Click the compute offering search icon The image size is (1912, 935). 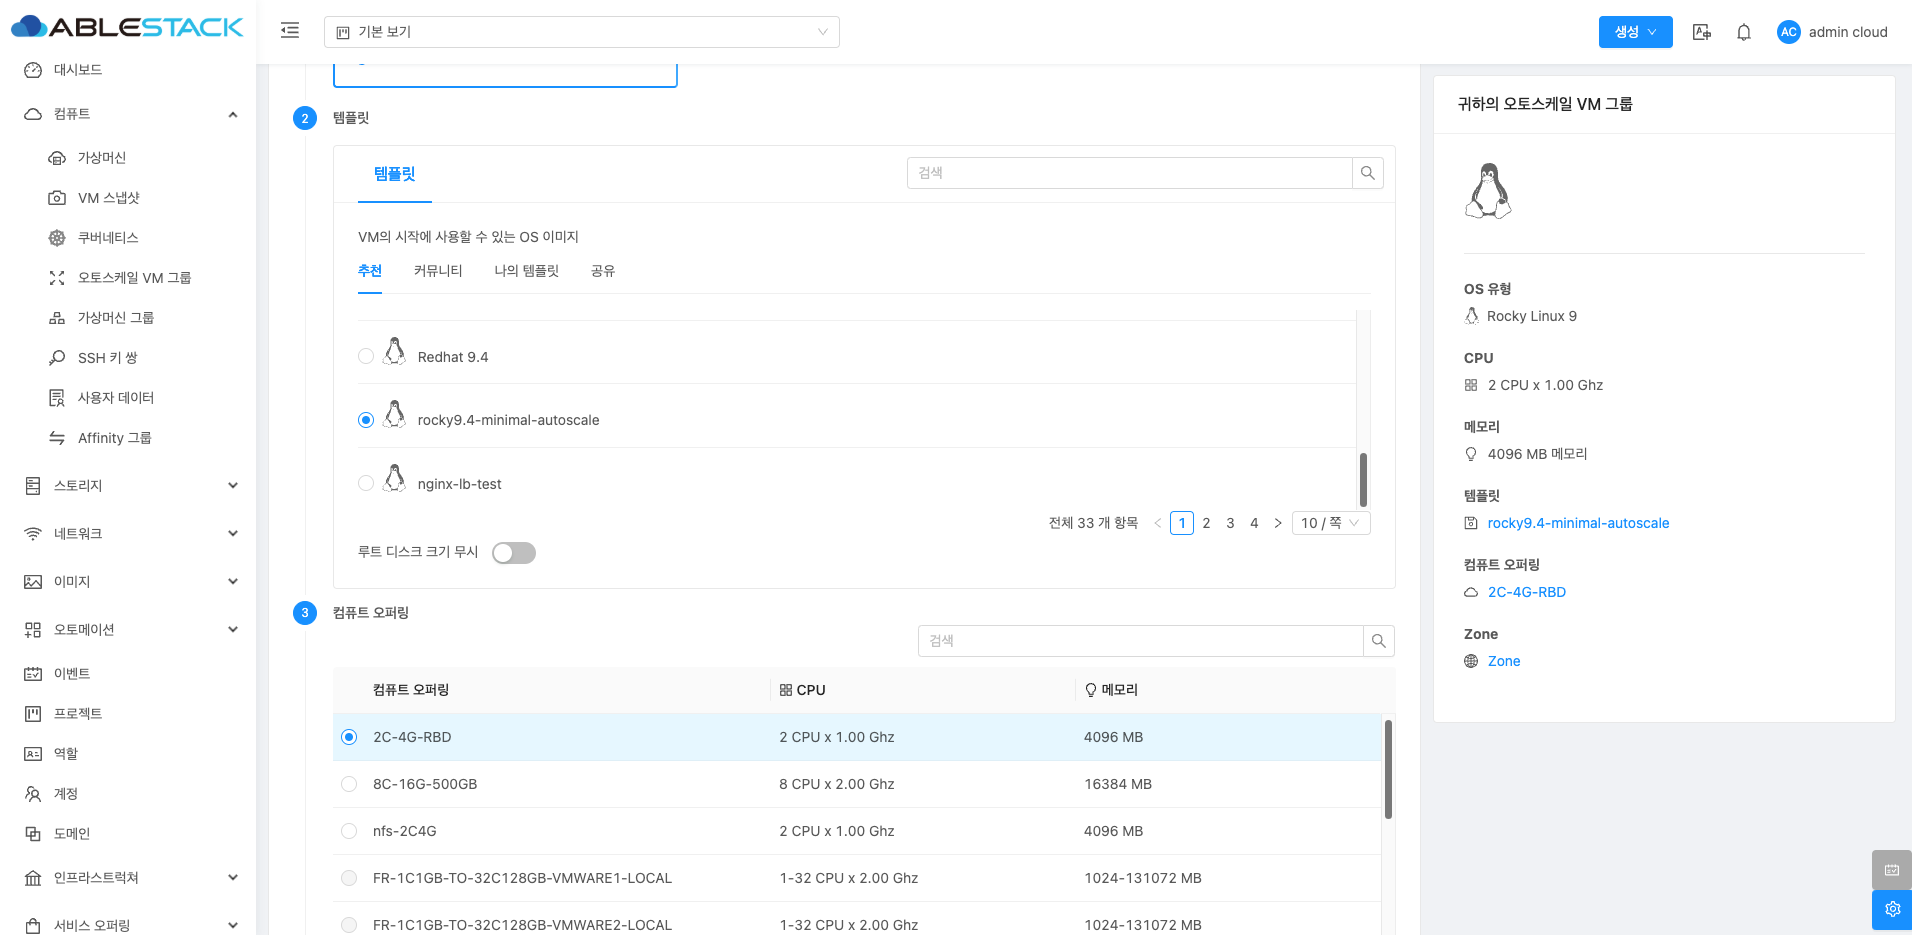pyautogui.click(x=1378, y=641)
